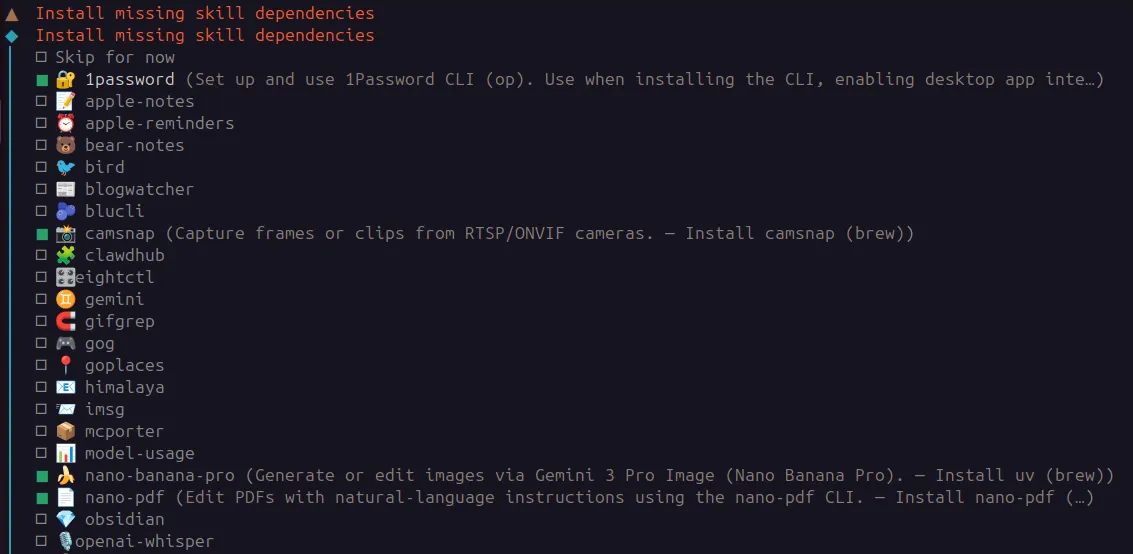
Task: Click the bar chart icon for model-usage
Action: click(x=65, y=453)
